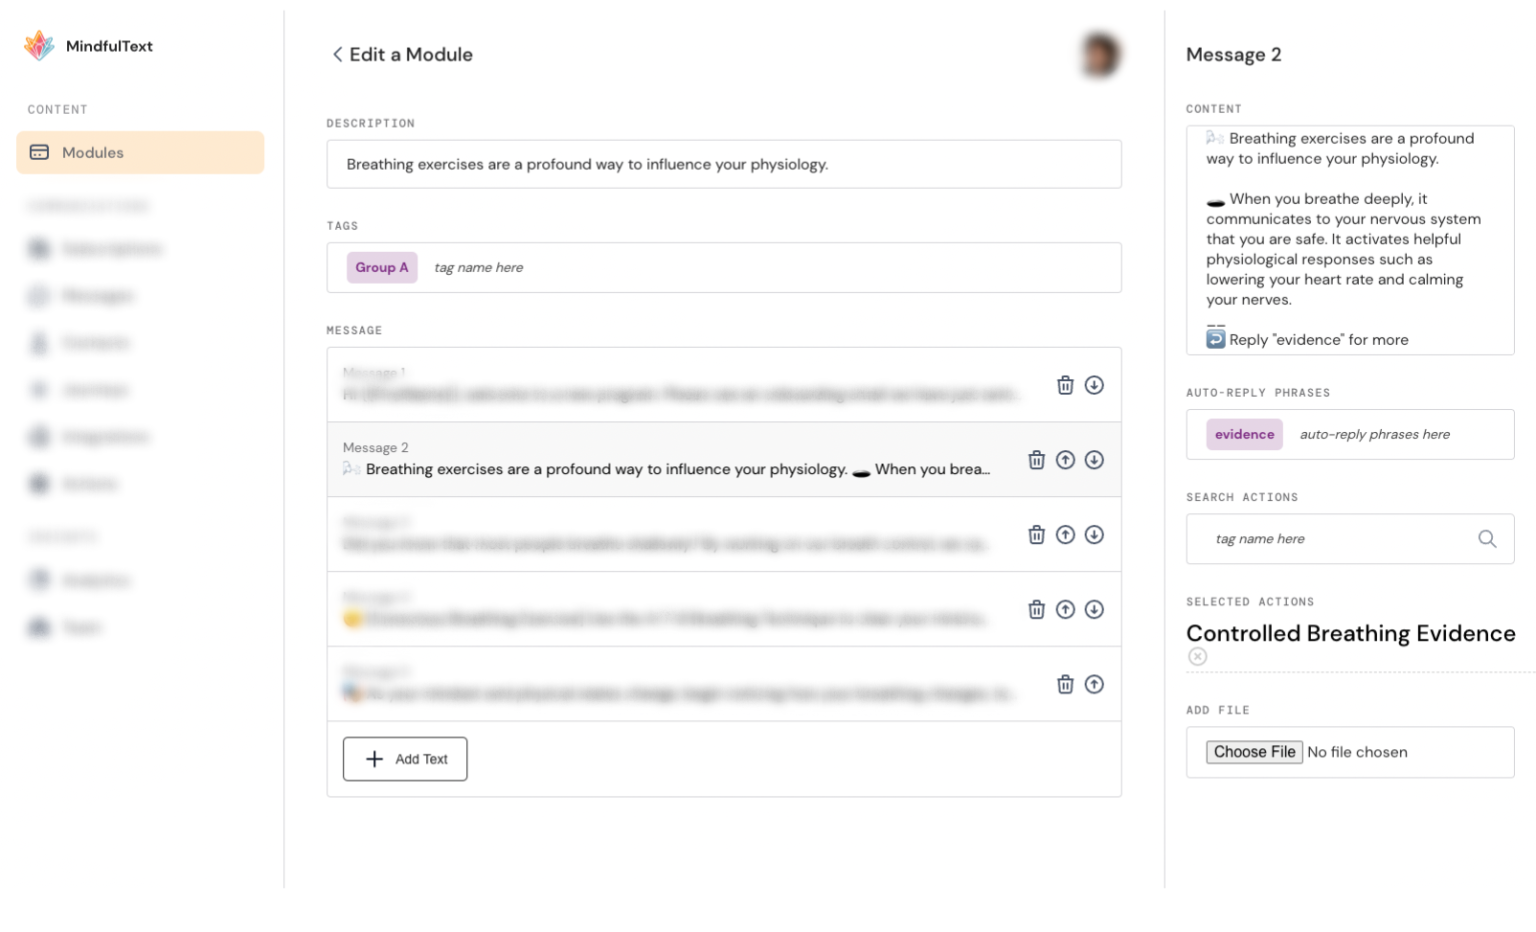The width and height of the screenshot is (1536, 932).
Task: Delete the last message in list
Action: (1066, 684)
